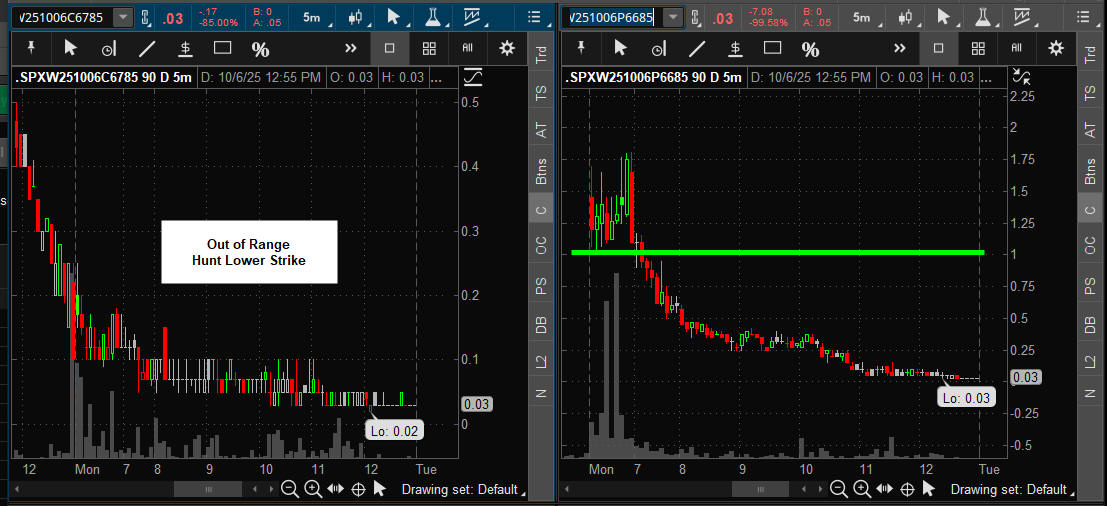Choose the percent tool in right chart toolbar
Image resolution: width=1107 pixels, height=506 pixels.
[x=810, y=49]
